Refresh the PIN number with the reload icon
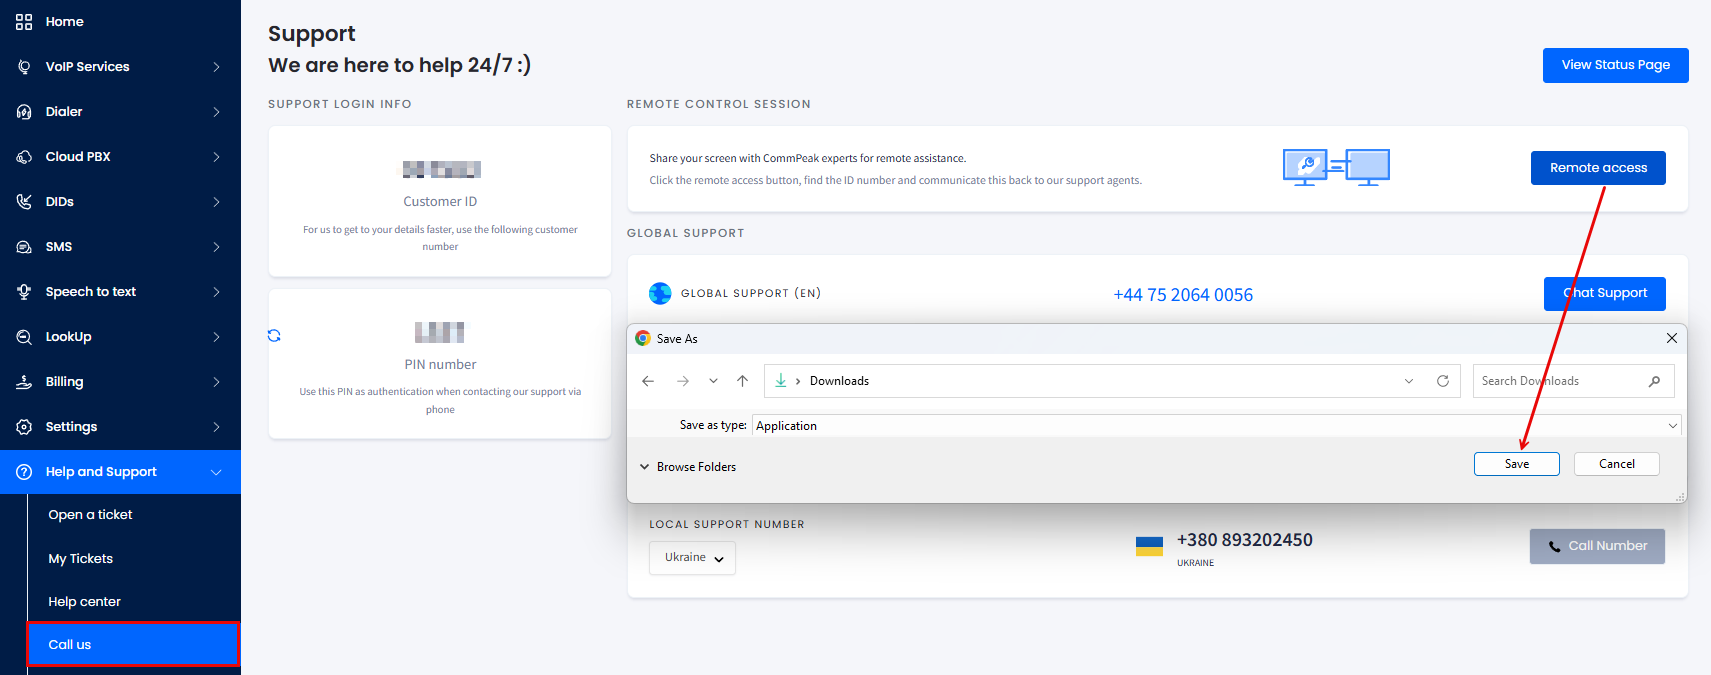The height and width of the screenshot is (675, 1711). (x=274, y=336)
